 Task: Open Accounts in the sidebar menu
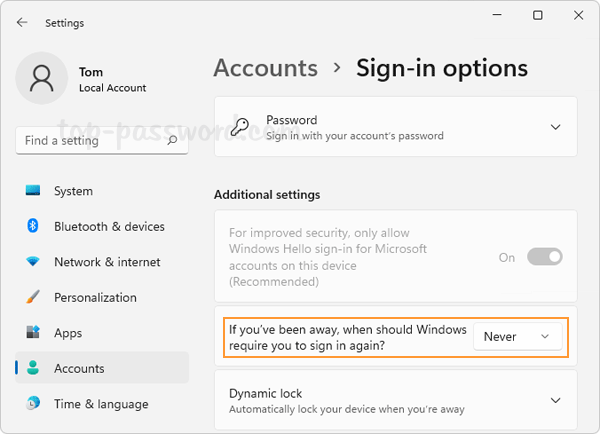(79, 368)
